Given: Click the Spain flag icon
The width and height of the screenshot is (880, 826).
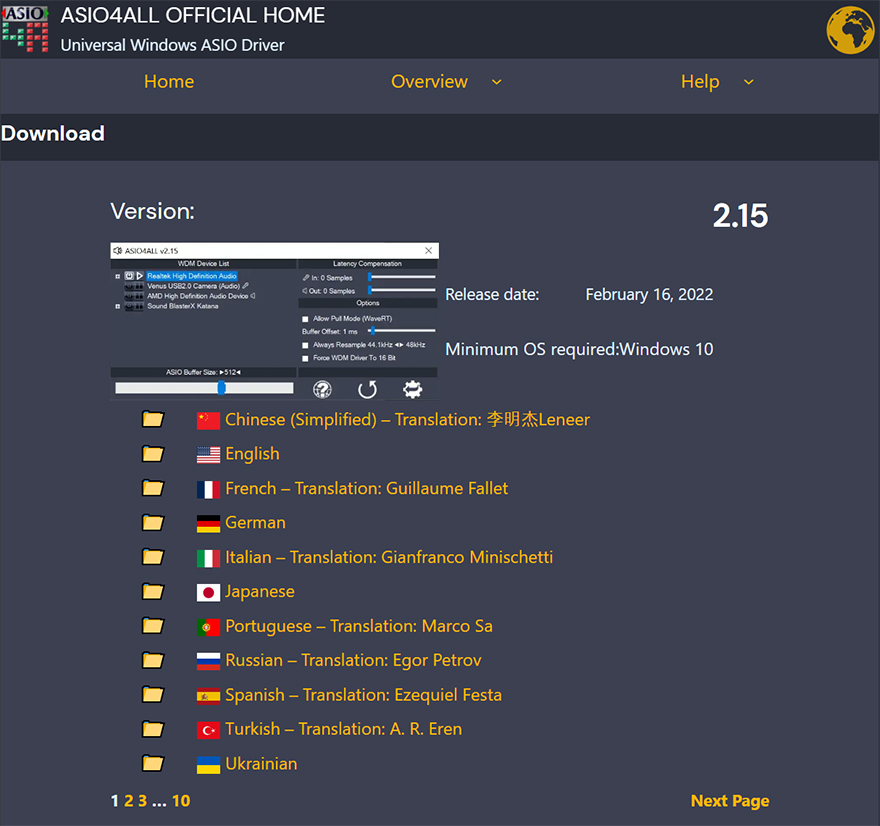Looking at the screenshot, I should 208,696.
